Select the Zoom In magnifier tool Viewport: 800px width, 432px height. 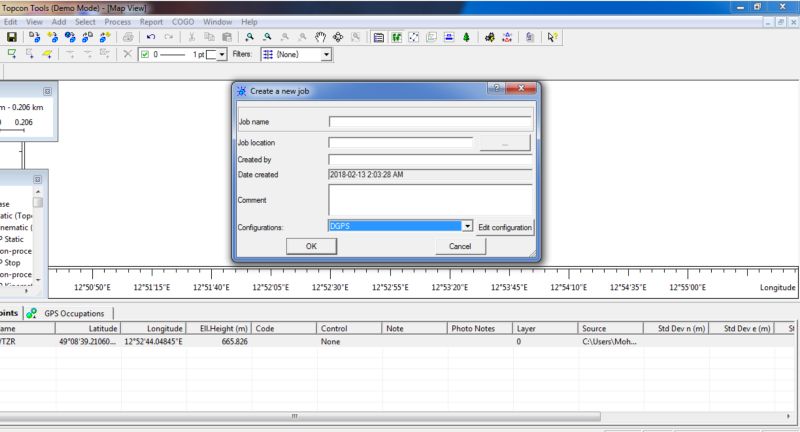[249, 37]
